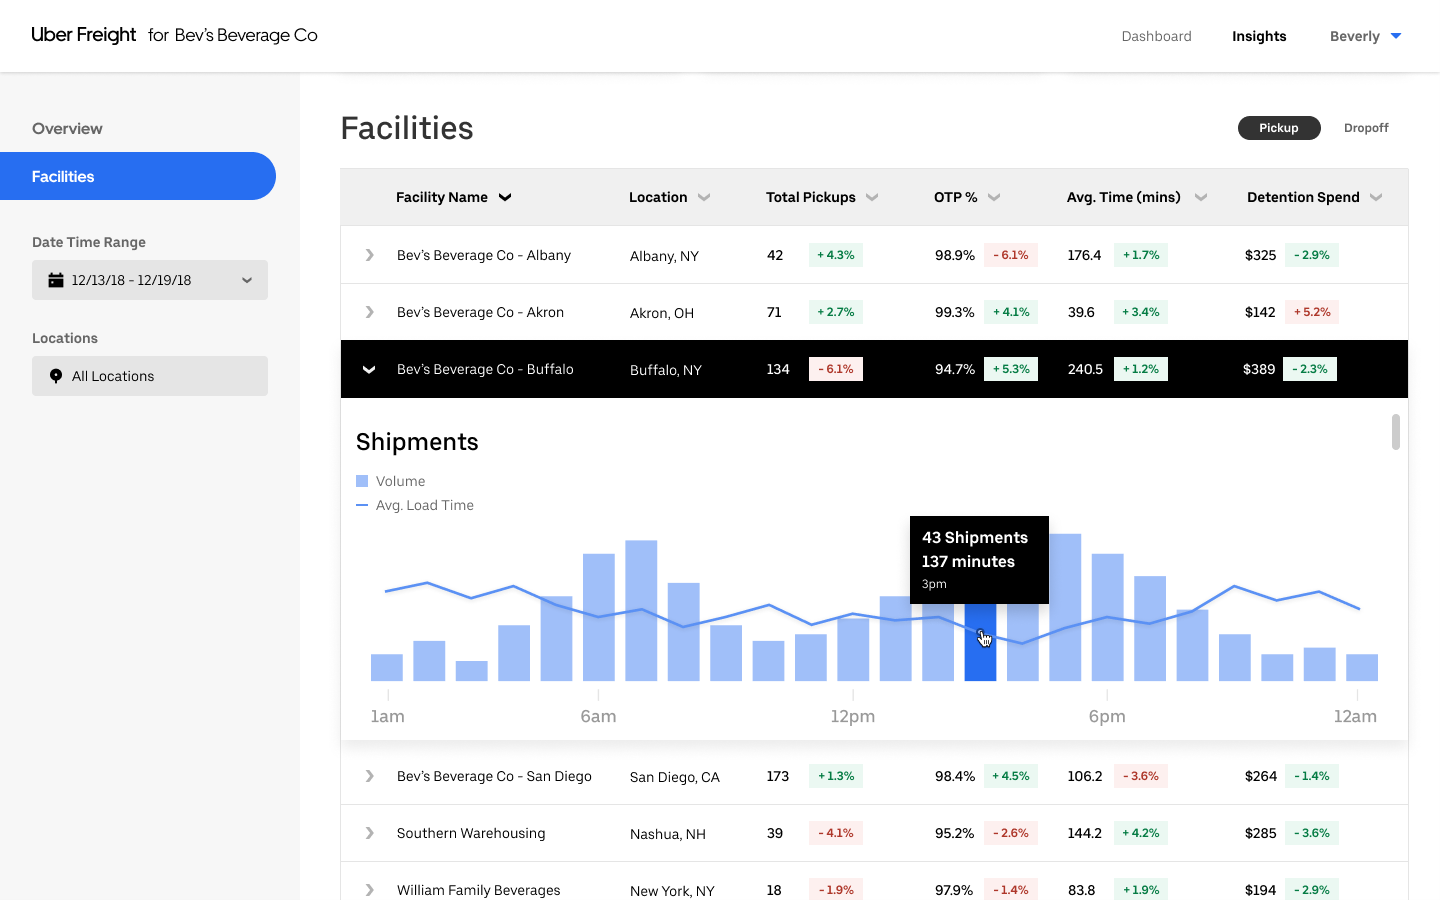Viewport: 1440px width, 900px height.
Task: Click the calendar icon in date range
Action: (56, 280)
